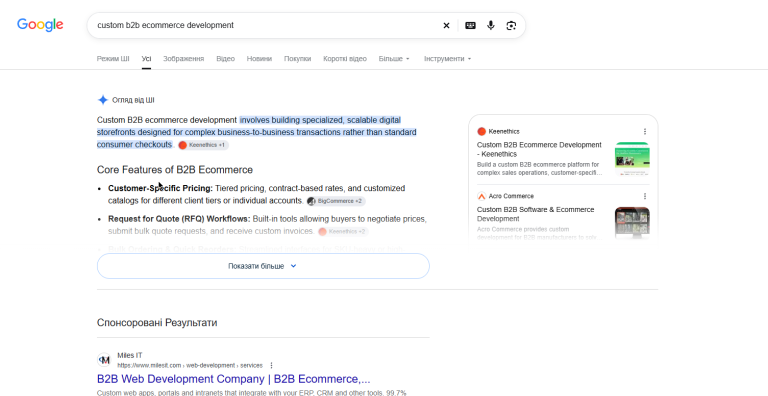Screen dimensions: 768x396
Task: Click the Google logo
Action: 40,25
